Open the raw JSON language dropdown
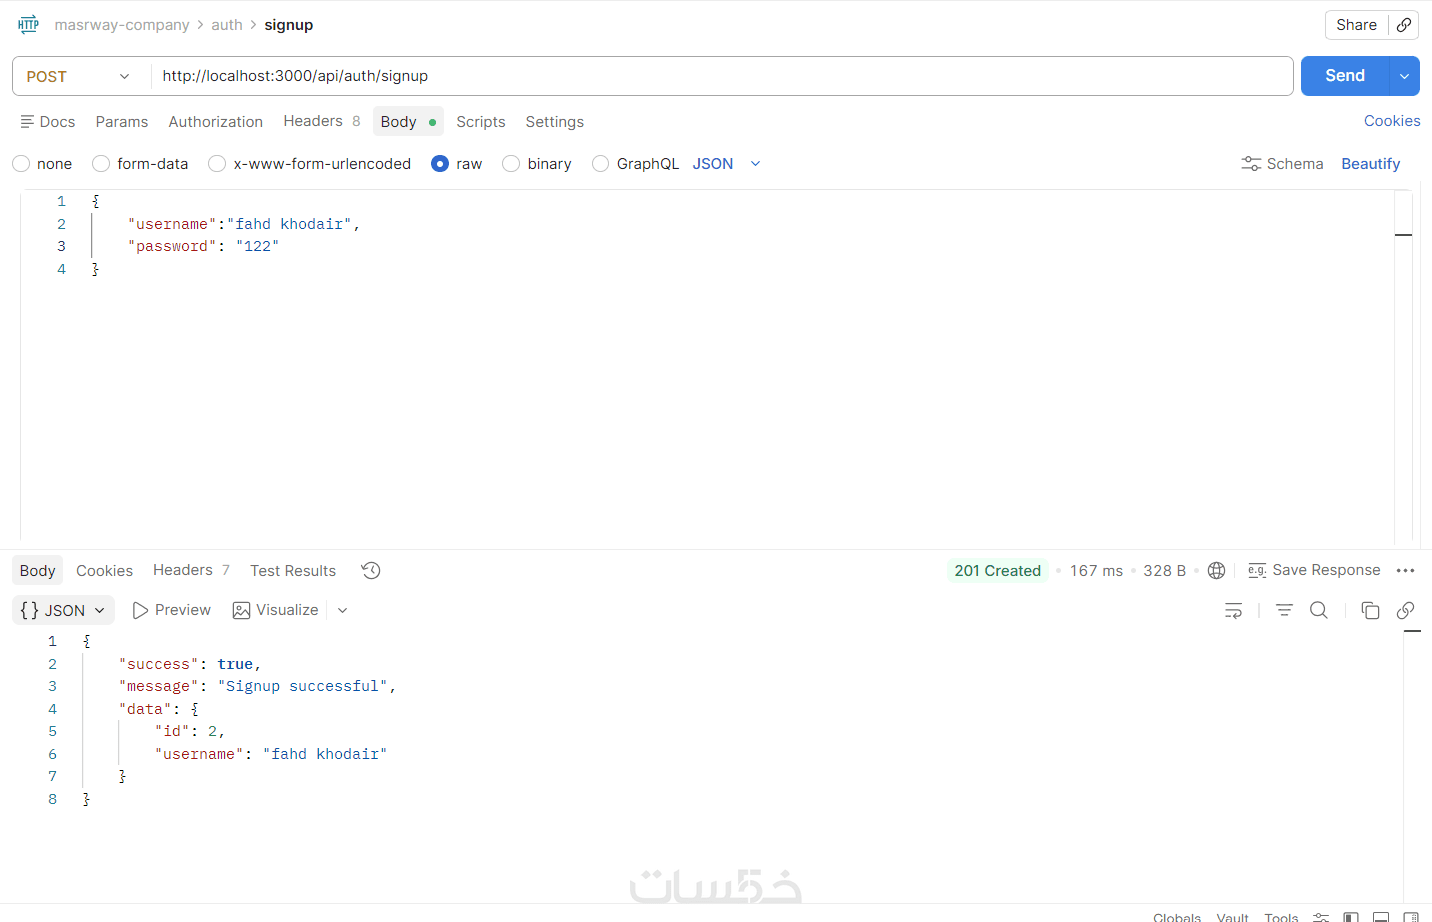 [x=727, y=164]
